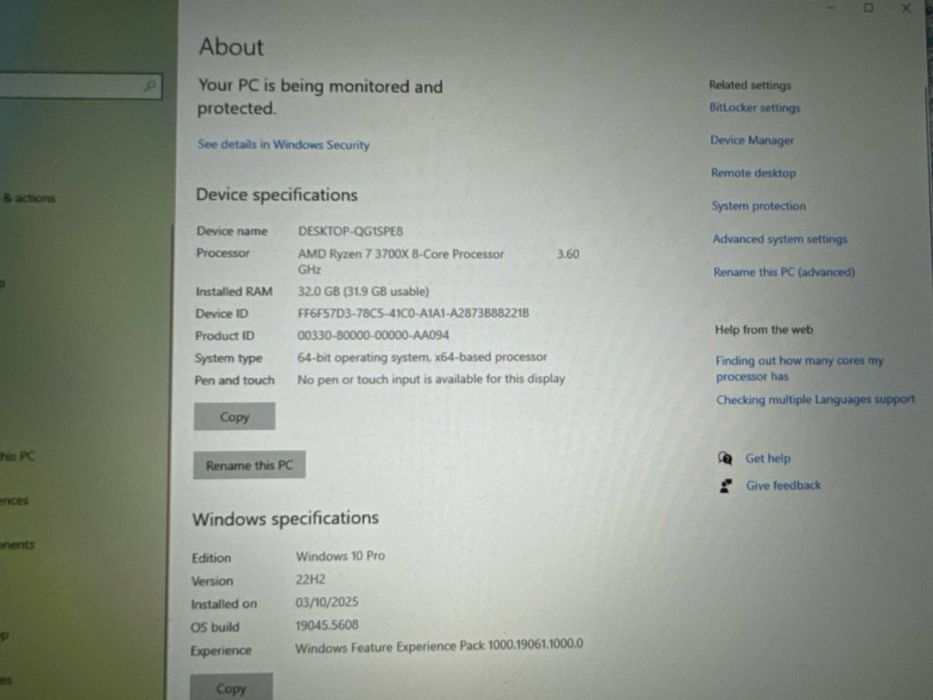This screenshot has height=700, width=933.
Task: Select the '& actions' sidebar item
Action: pyautogui.click(x=29, y=198)
